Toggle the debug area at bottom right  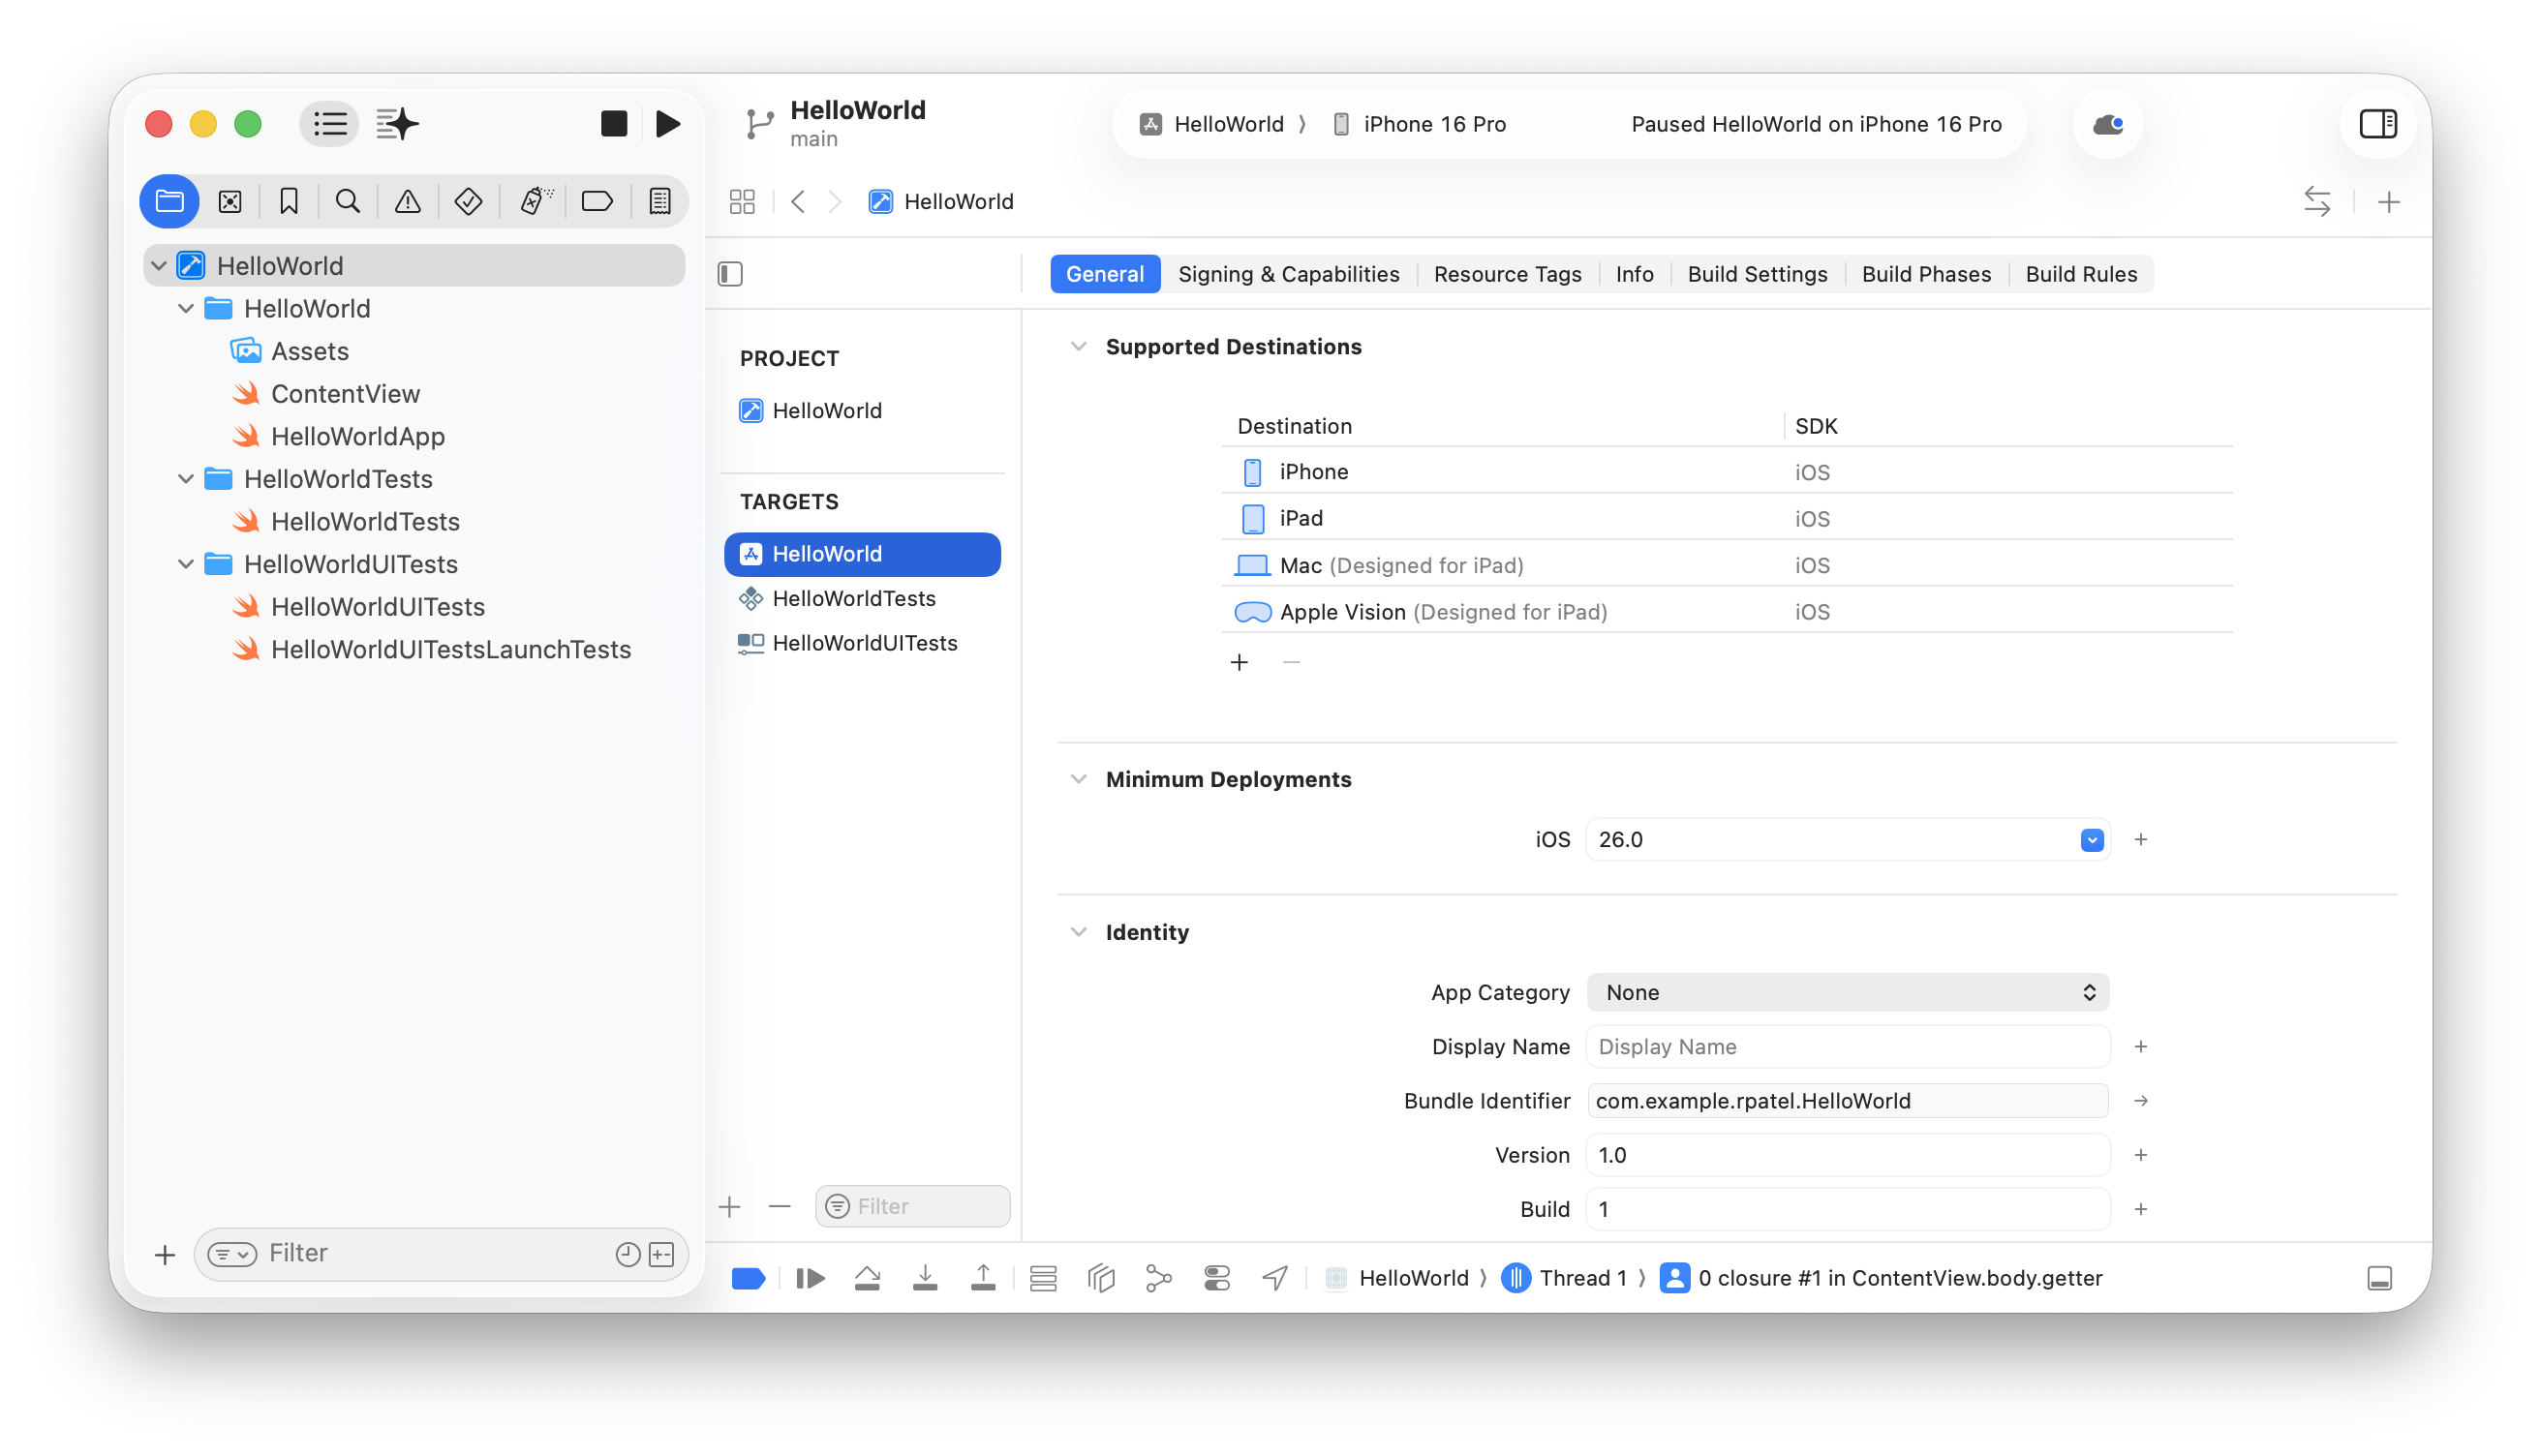click(2379, 1278)
